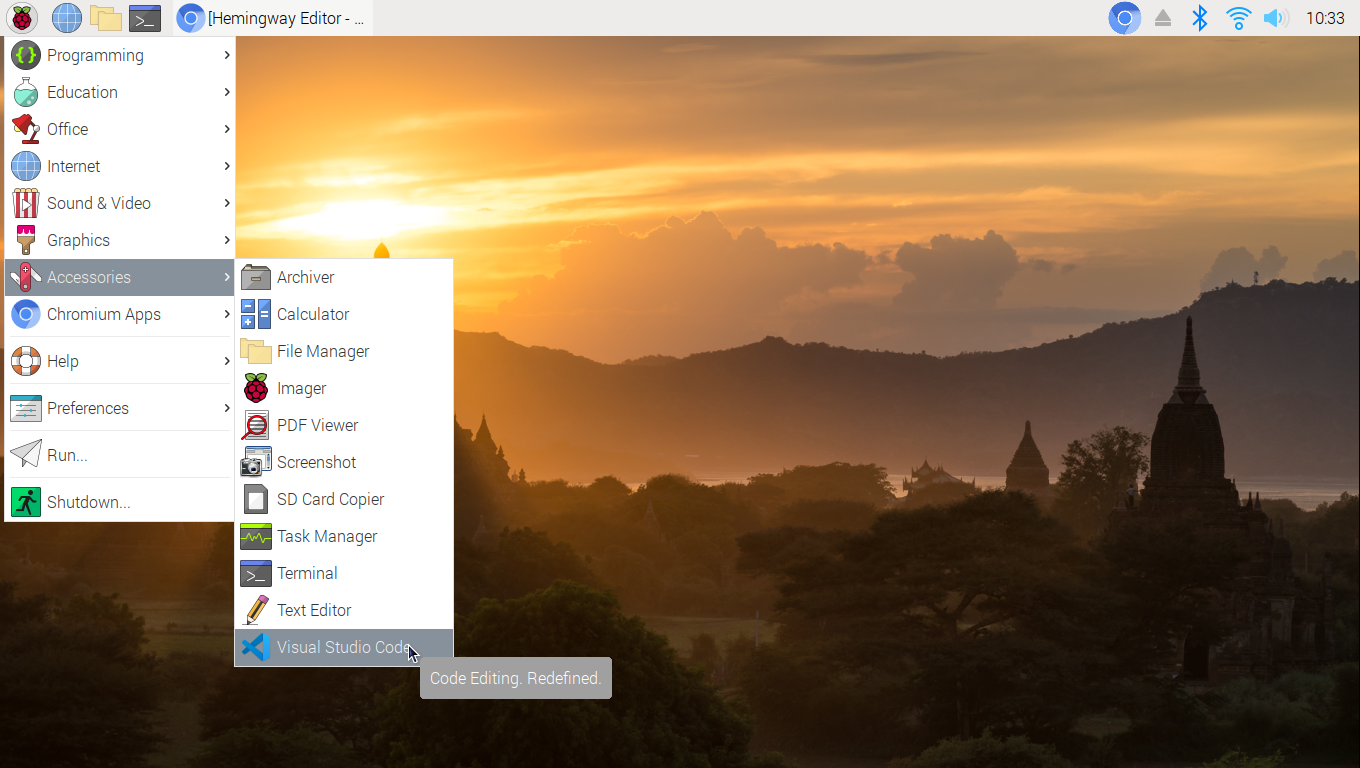Launch Terminal from the taskbar
The width and height of the screenshot is (1360, 768).
tap(145, 18)
